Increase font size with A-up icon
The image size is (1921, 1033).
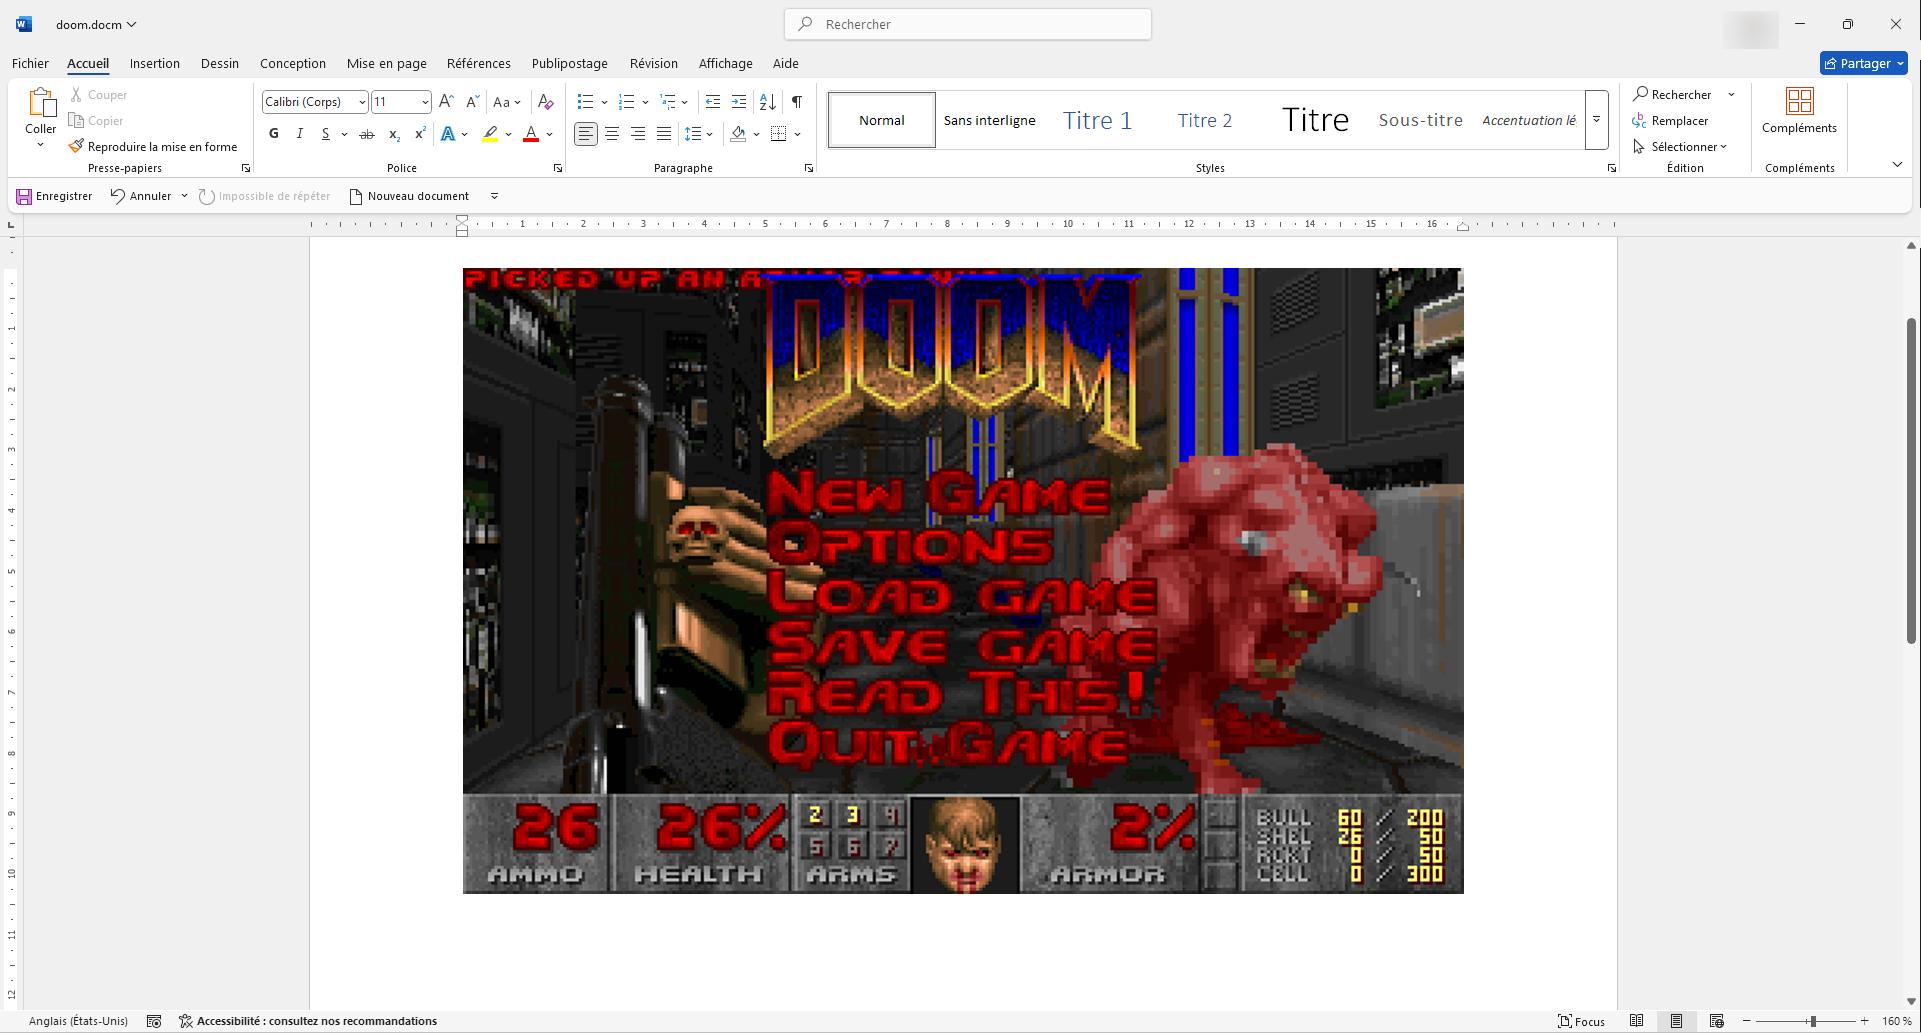tap(446, 102)
